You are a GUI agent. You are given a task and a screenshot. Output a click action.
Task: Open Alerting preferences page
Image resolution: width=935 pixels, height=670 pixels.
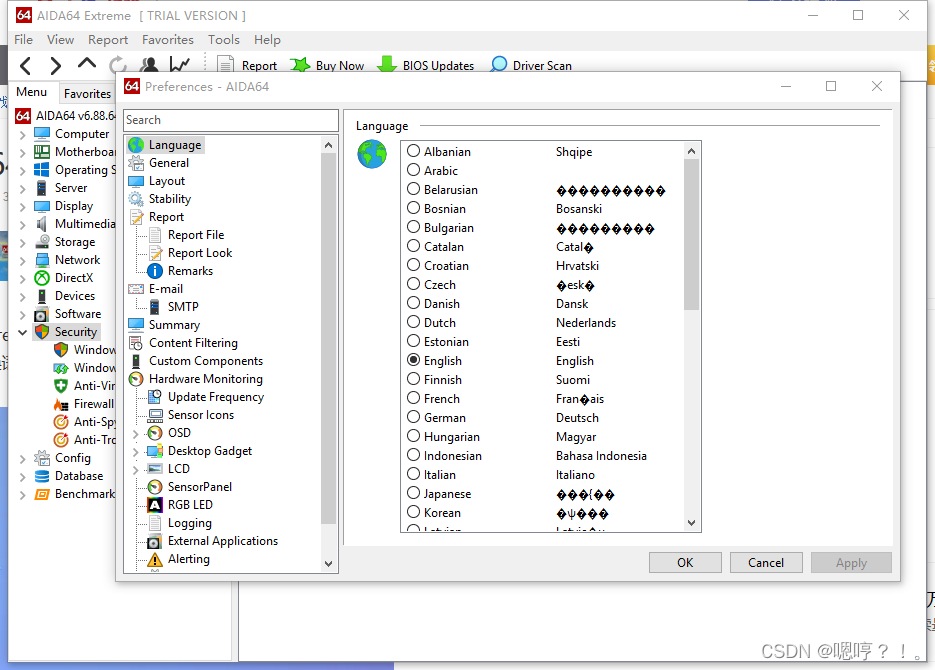188,559
